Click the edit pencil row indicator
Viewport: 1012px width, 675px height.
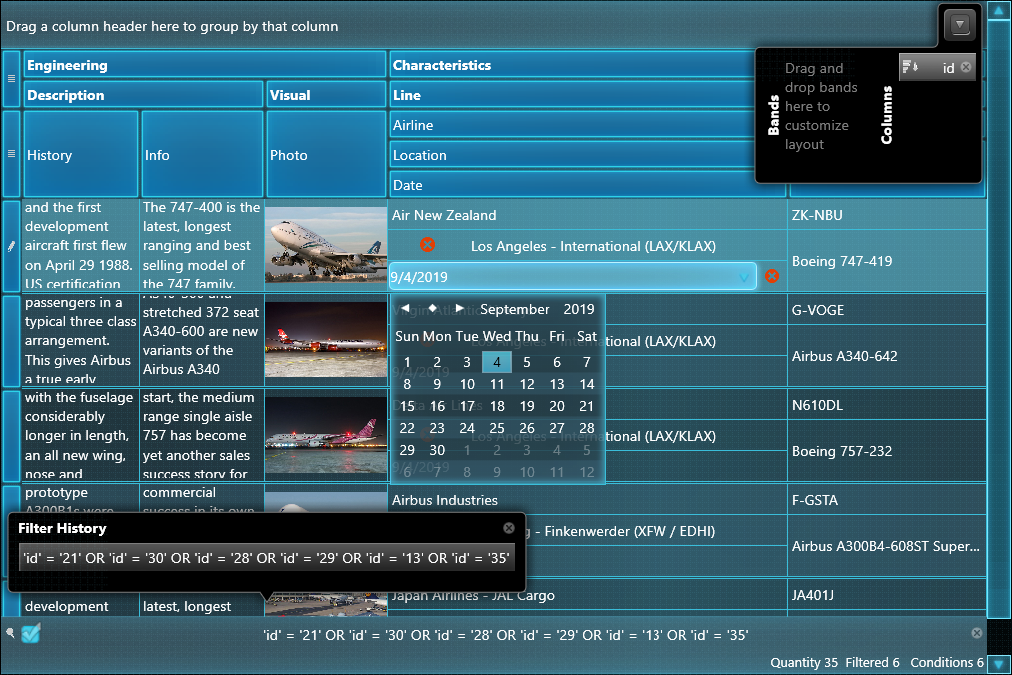click(x=12, y=246)
